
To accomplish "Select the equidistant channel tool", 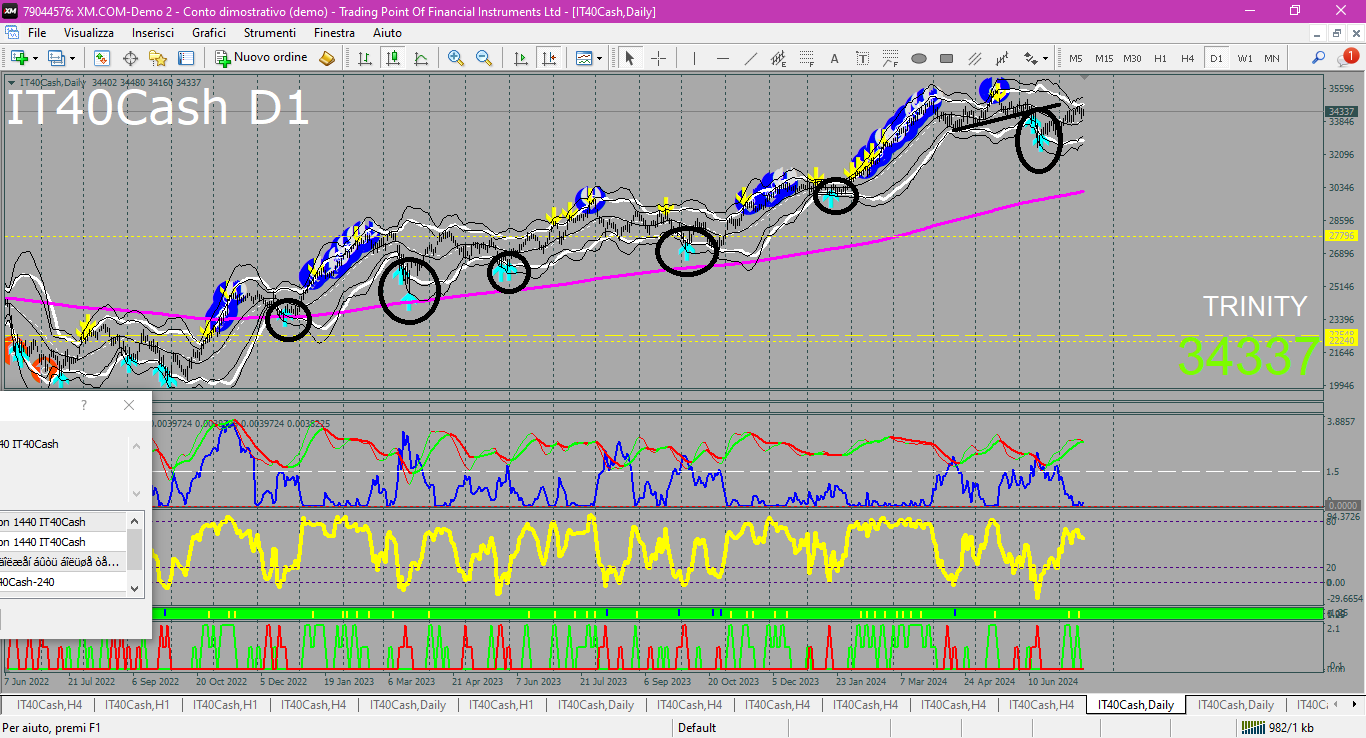I will pyautogui.click(x=778, y=58).
